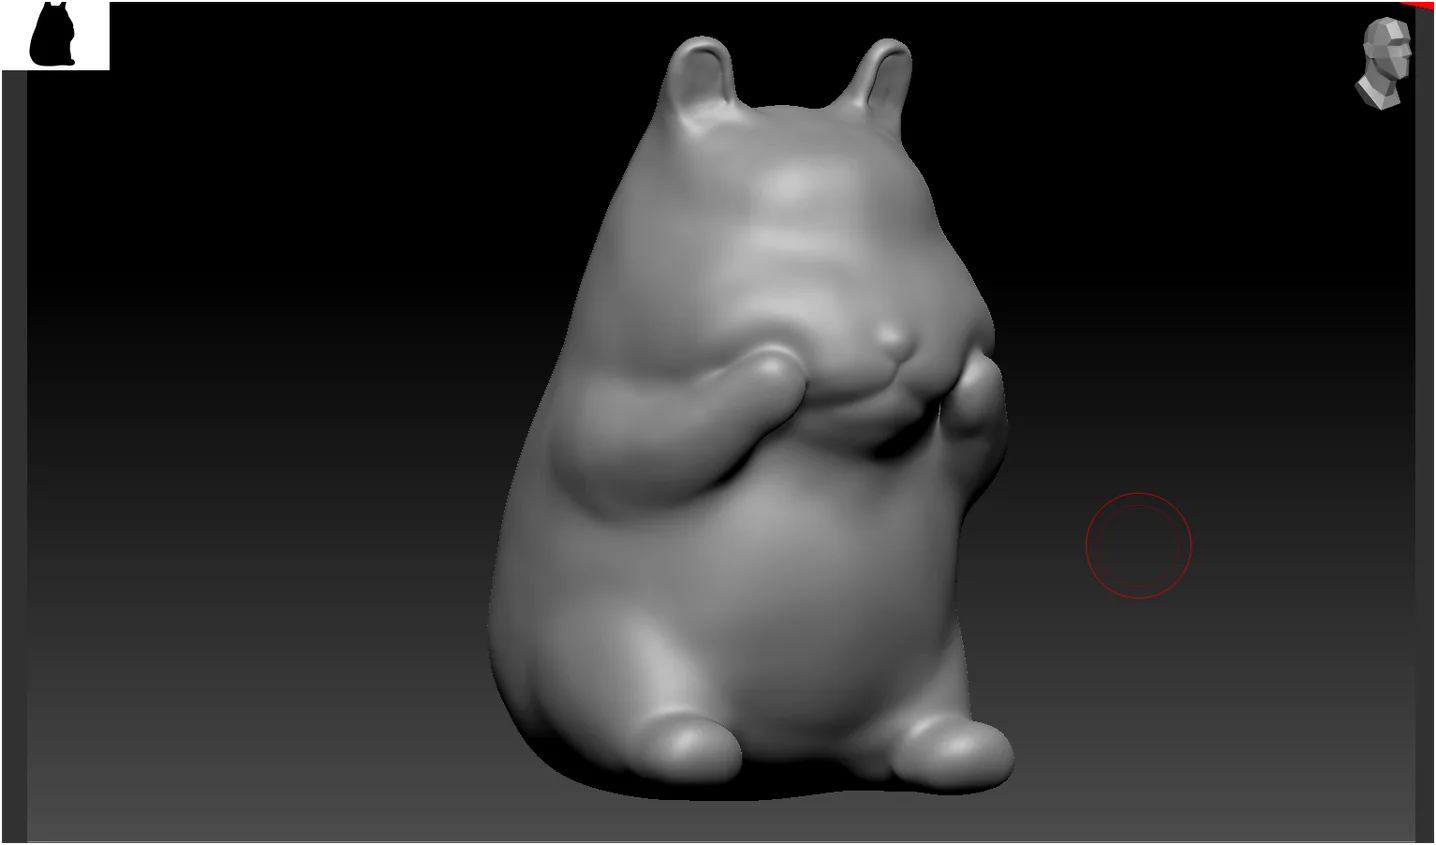Viewport: 1436px width, 845px height.
Task: Click inside the red circular brush cursor
Action: coord(1138,545)
